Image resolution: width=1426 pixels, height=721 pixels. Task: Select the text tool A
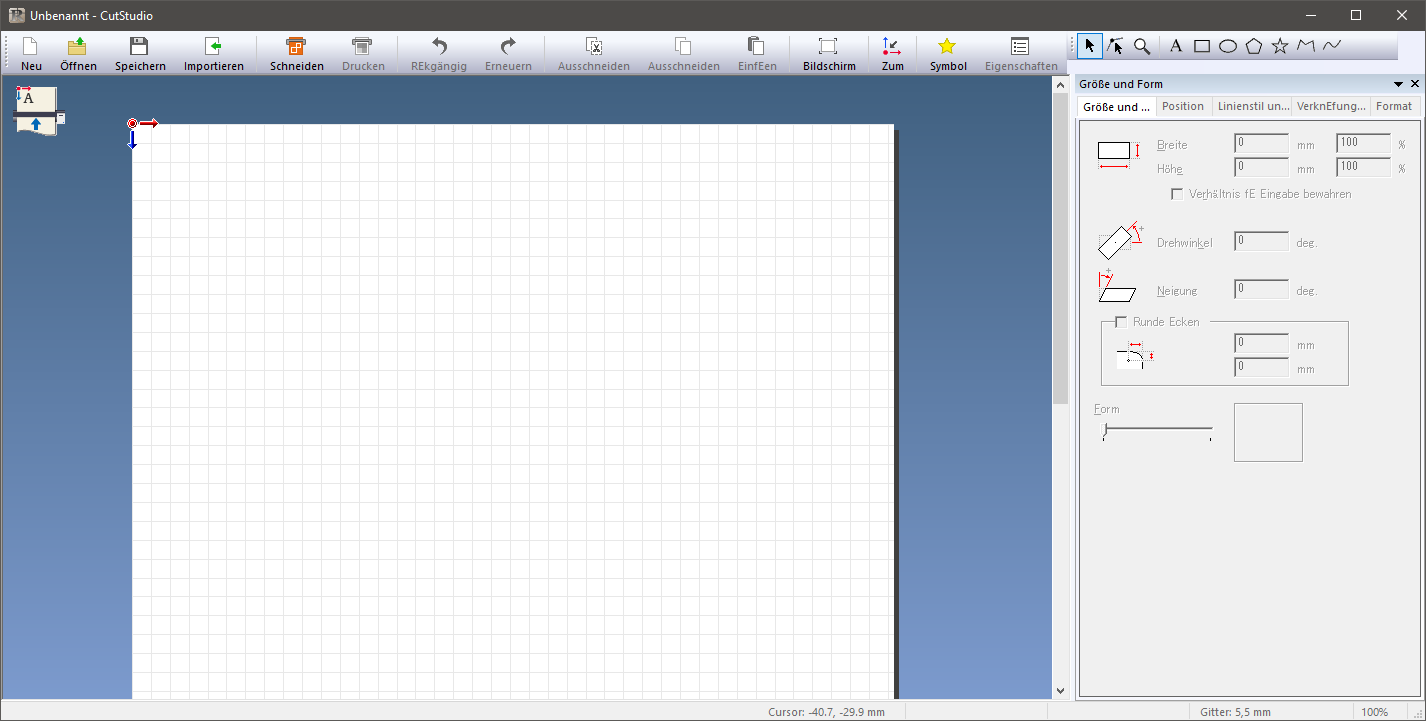click(1176, 46)
